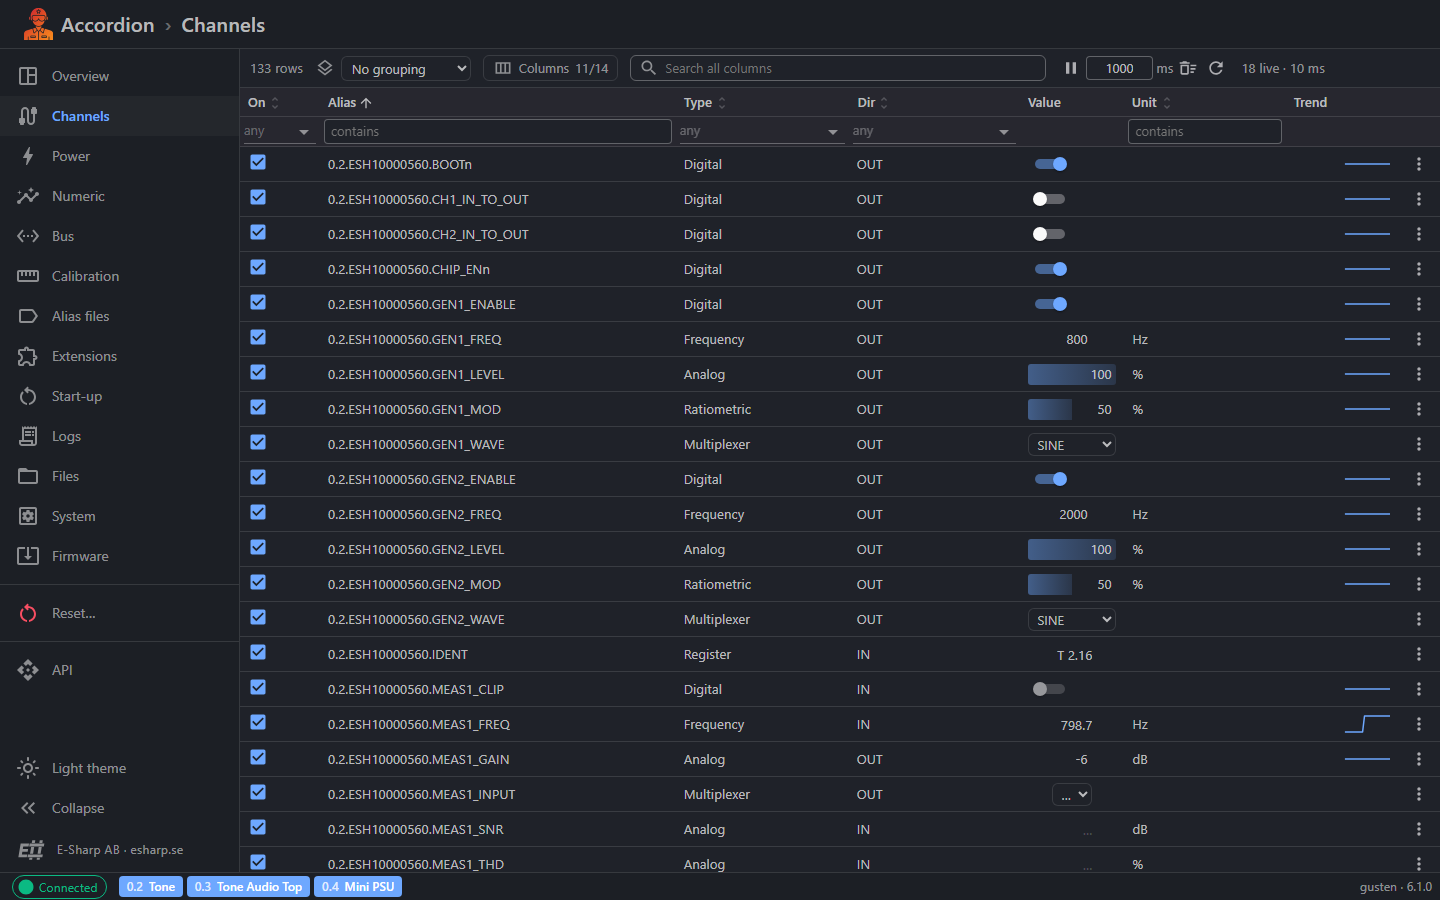The height and width of the screenshot is (900, 1440).
Task: Open the Overview page icon
Action: click(28, 76)
